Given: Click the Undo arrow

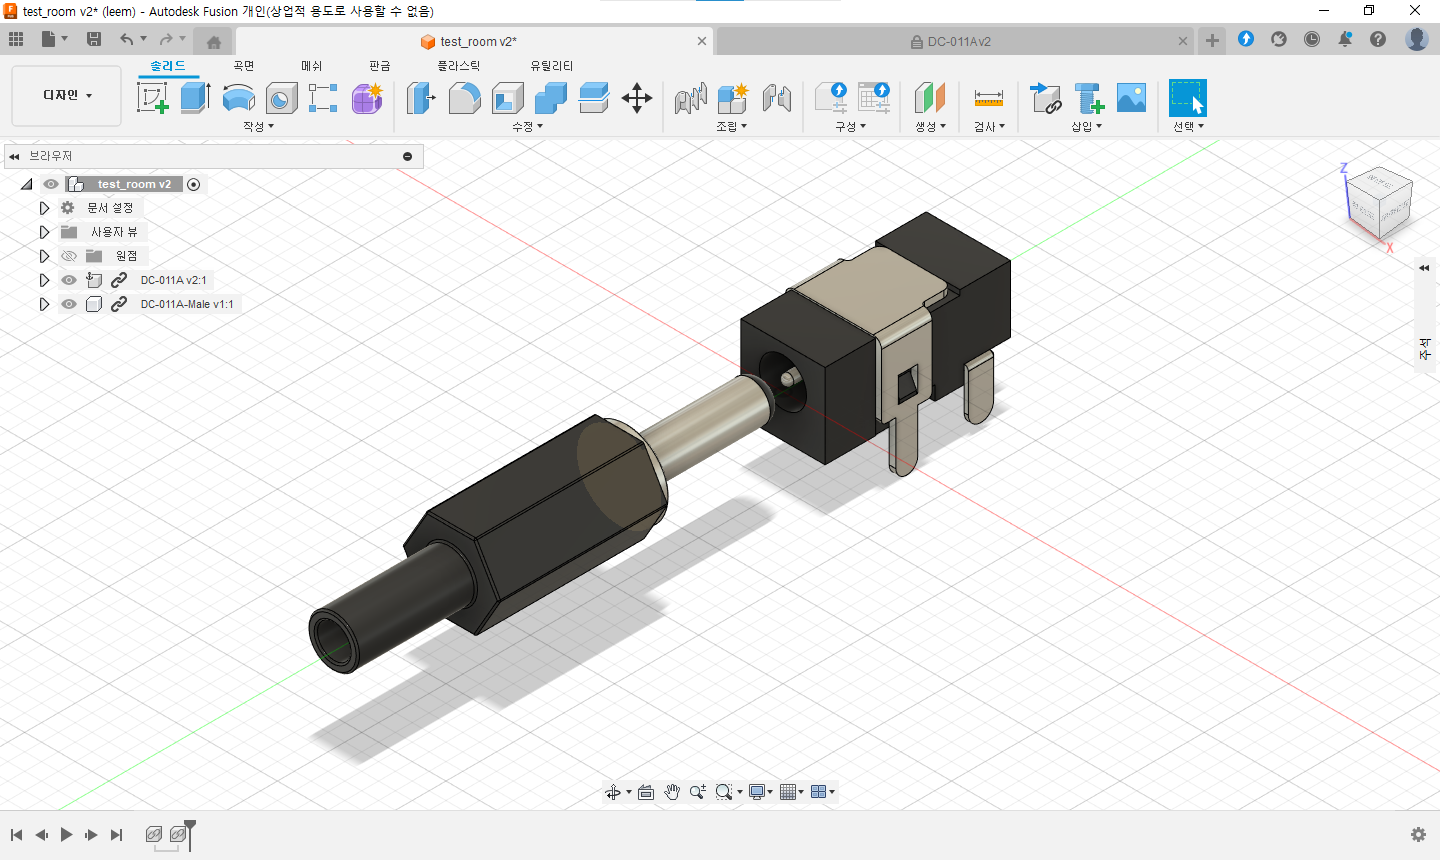Looking at the screenshot, I should (x=126, y=40).
